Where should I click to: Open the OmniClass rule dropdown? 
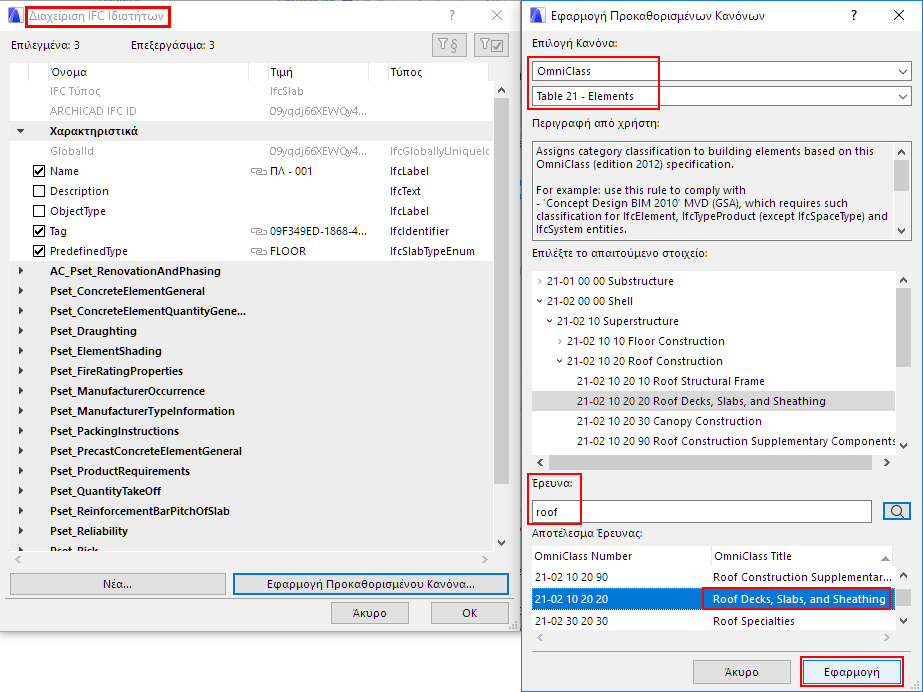(x=722, y=71)
